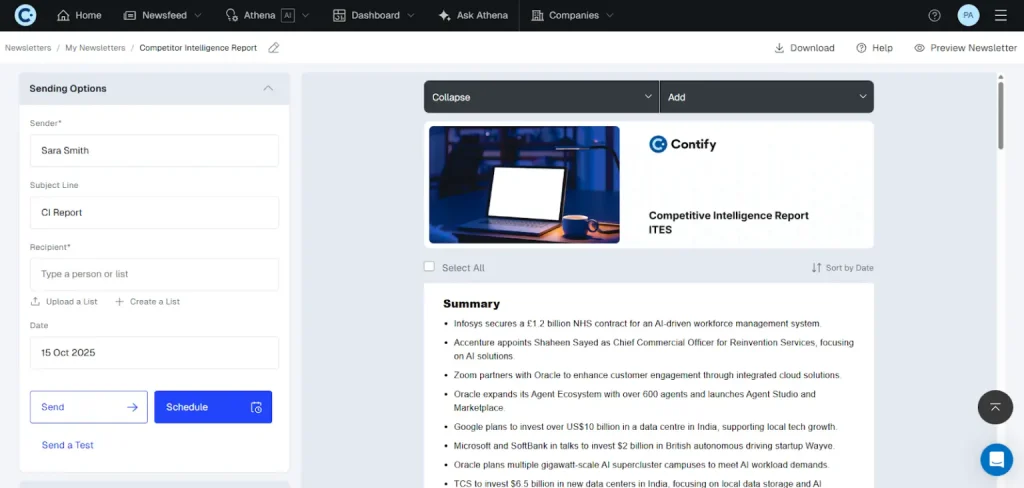Click the Recipient input field
Viewport: 1024px width, 488px height.
point(154,274)
